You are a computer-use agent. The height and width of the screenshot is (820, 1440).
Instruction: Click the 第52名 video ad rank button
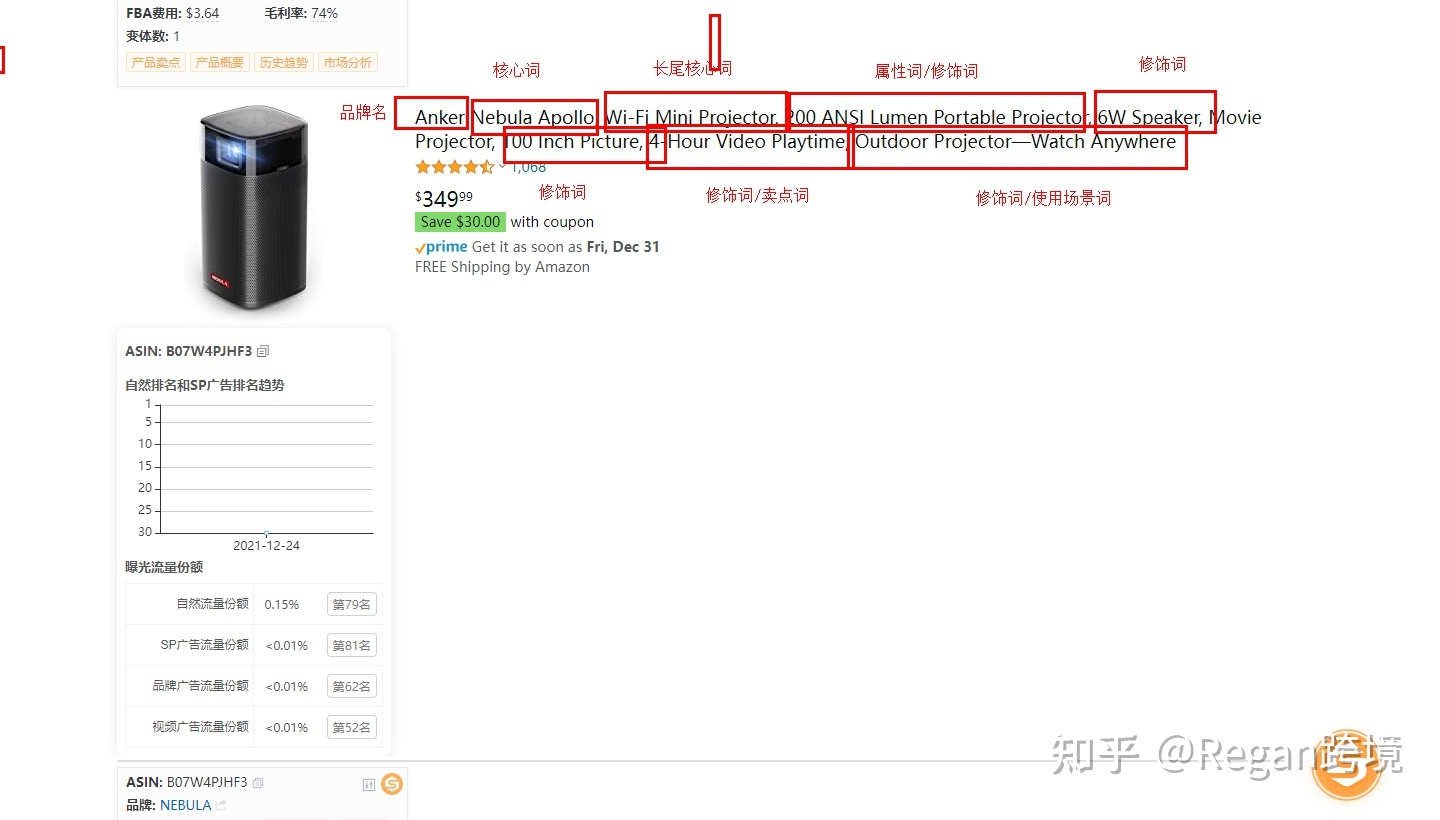(x=351, y=727)
